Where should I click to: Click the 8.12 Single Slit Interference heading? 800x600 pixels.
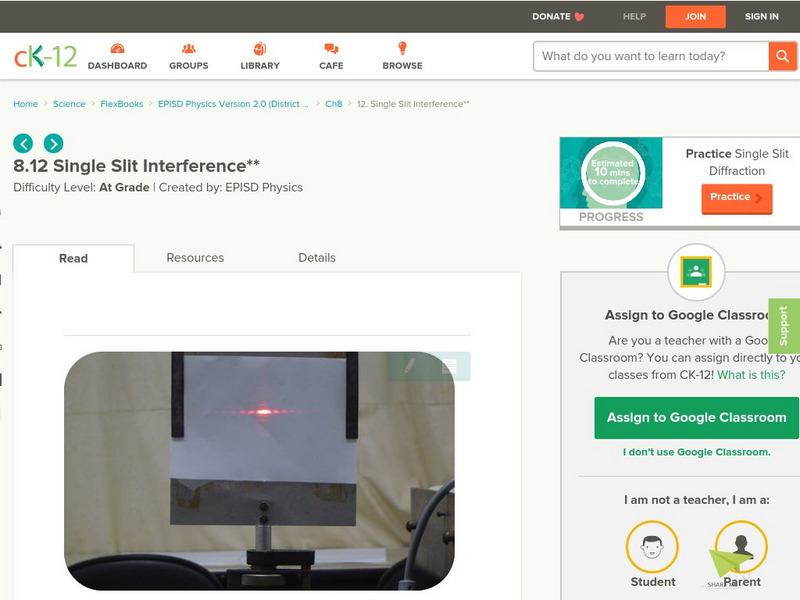tap(136, 166)
